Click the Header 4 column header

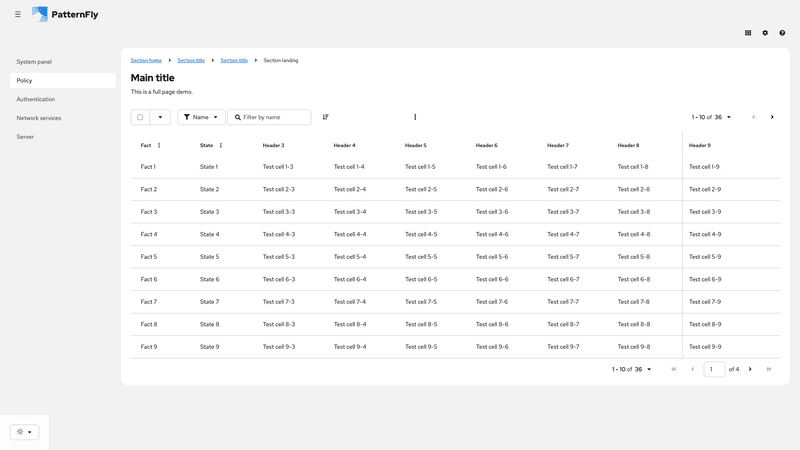pos(344,145)
